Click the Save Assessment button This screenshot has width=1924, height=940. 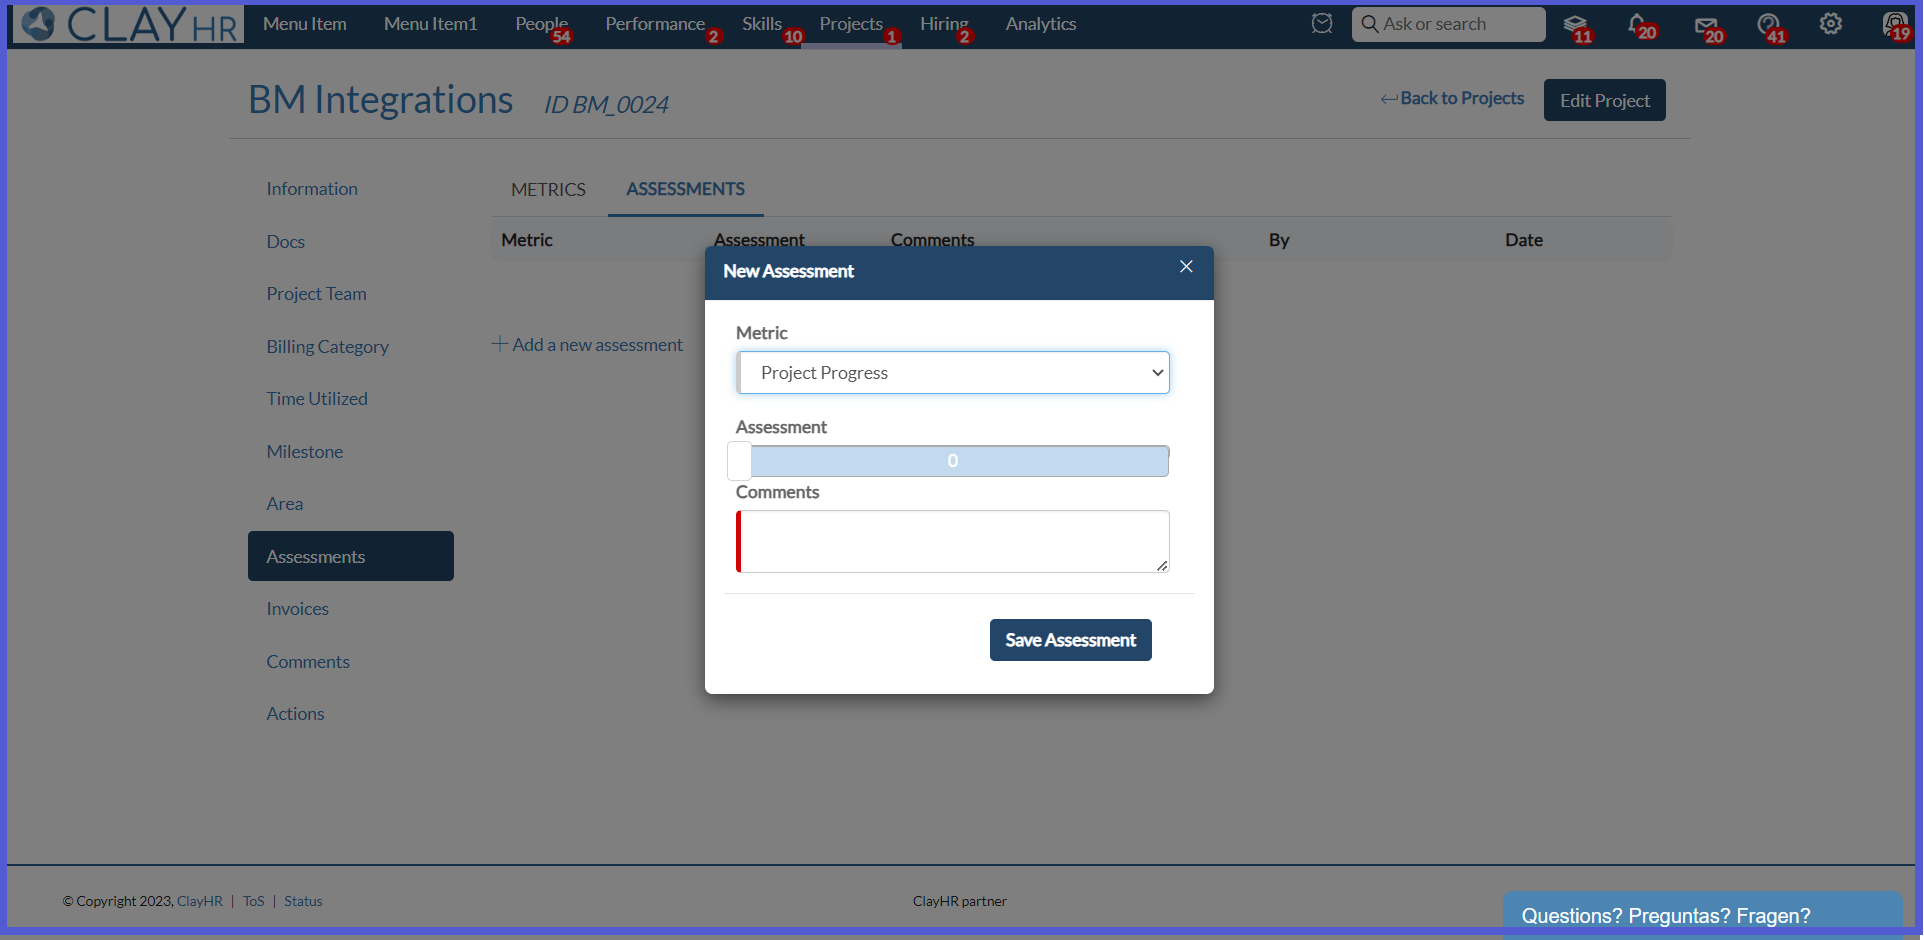click(x=1071, y=640)
